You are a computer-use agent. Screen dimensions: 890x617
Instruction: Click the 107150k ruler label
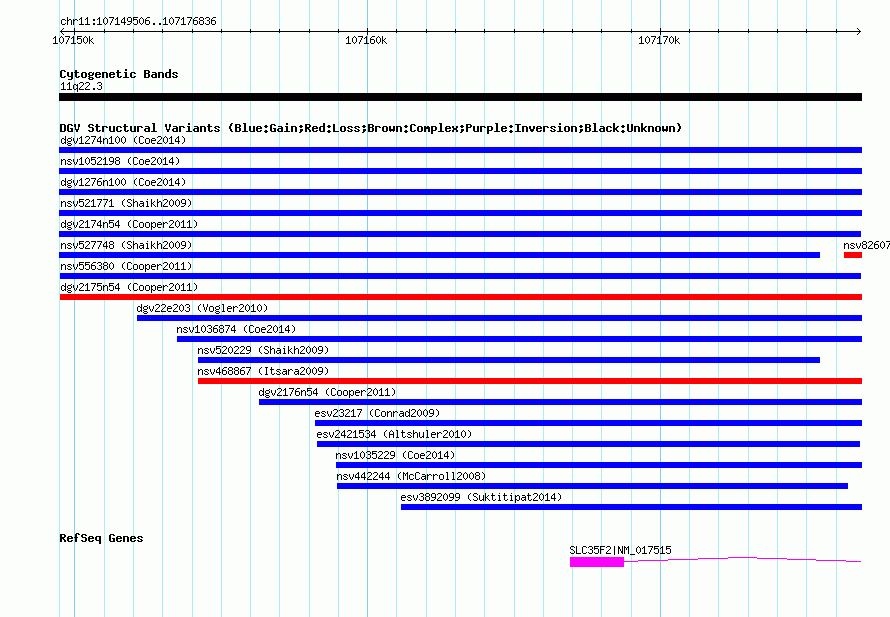click(x=73, y=40)
